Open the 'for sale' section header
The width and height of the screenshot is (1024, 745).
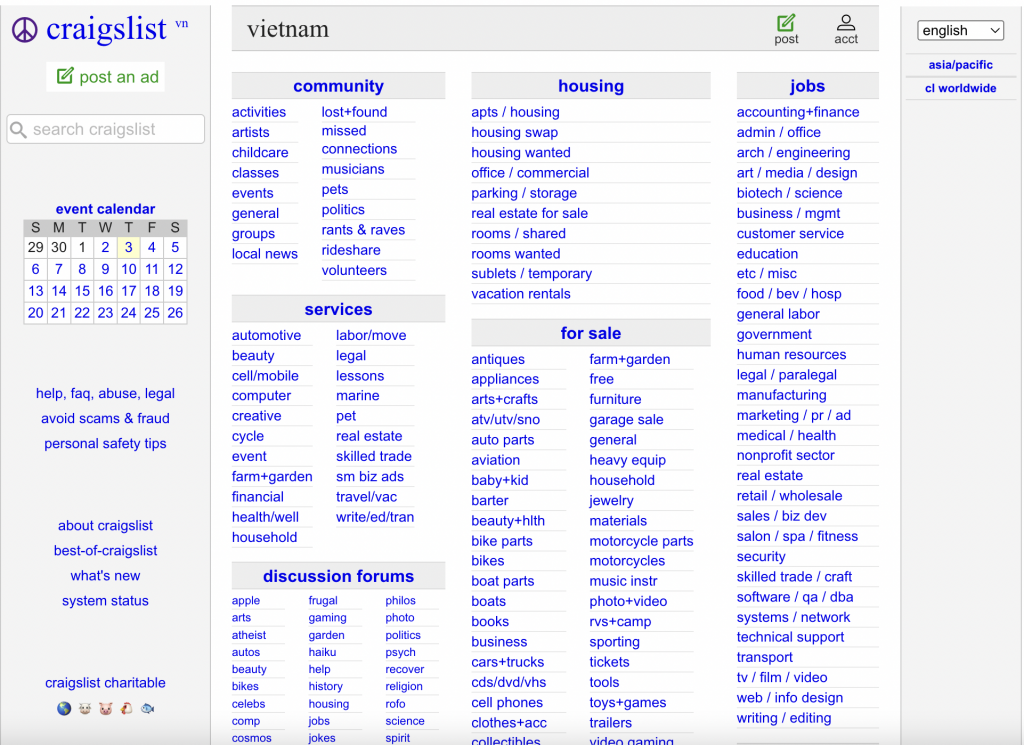tap(590, 334)
